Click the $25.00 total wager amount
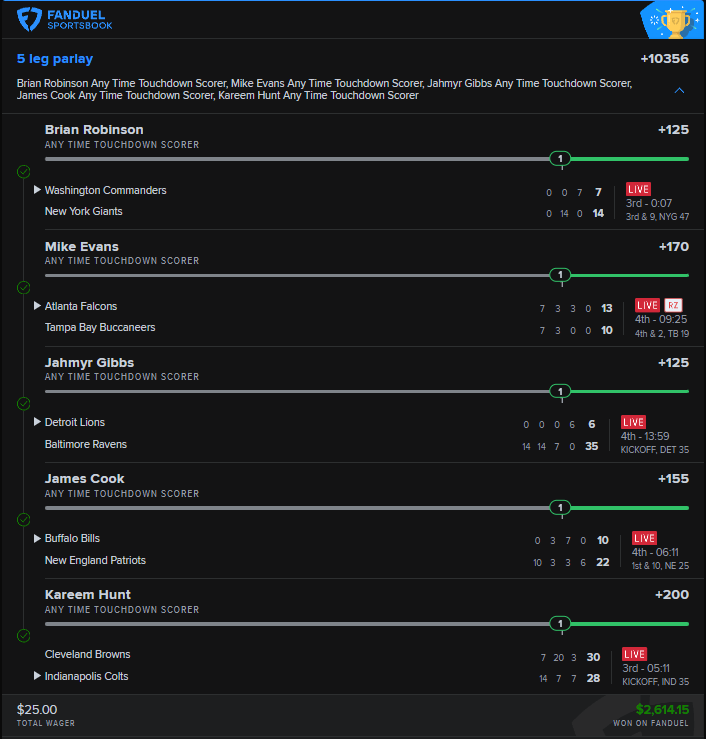 point(37,709)
